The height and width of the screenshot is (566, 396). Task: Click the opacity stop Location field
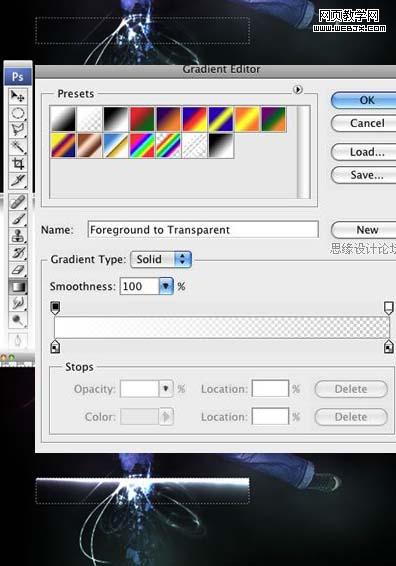[x=270, y=389]
